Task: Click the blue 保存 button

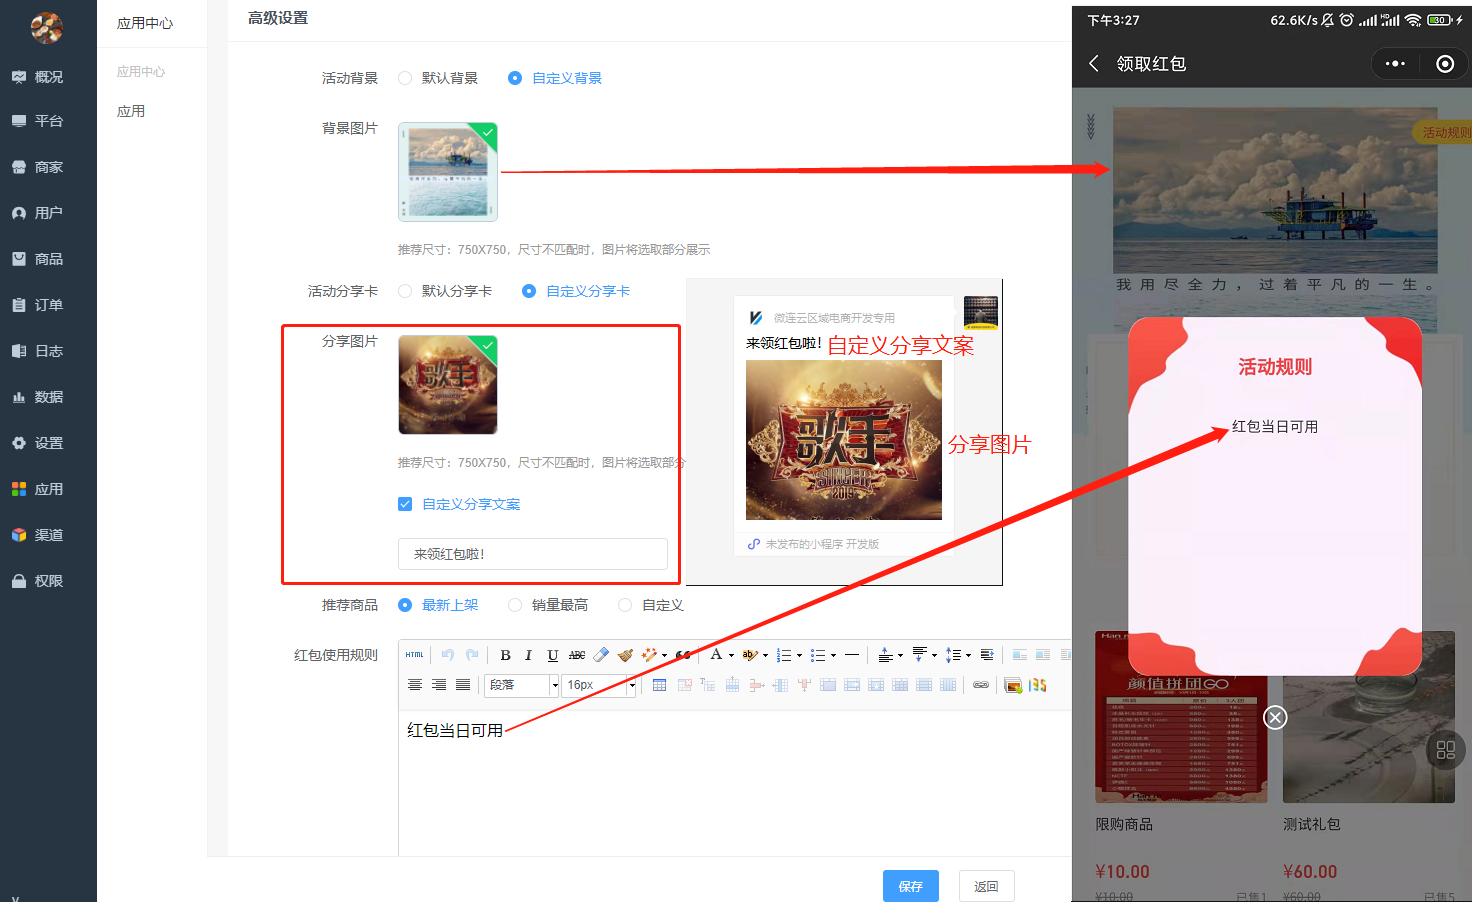Action: pos(910,886)
